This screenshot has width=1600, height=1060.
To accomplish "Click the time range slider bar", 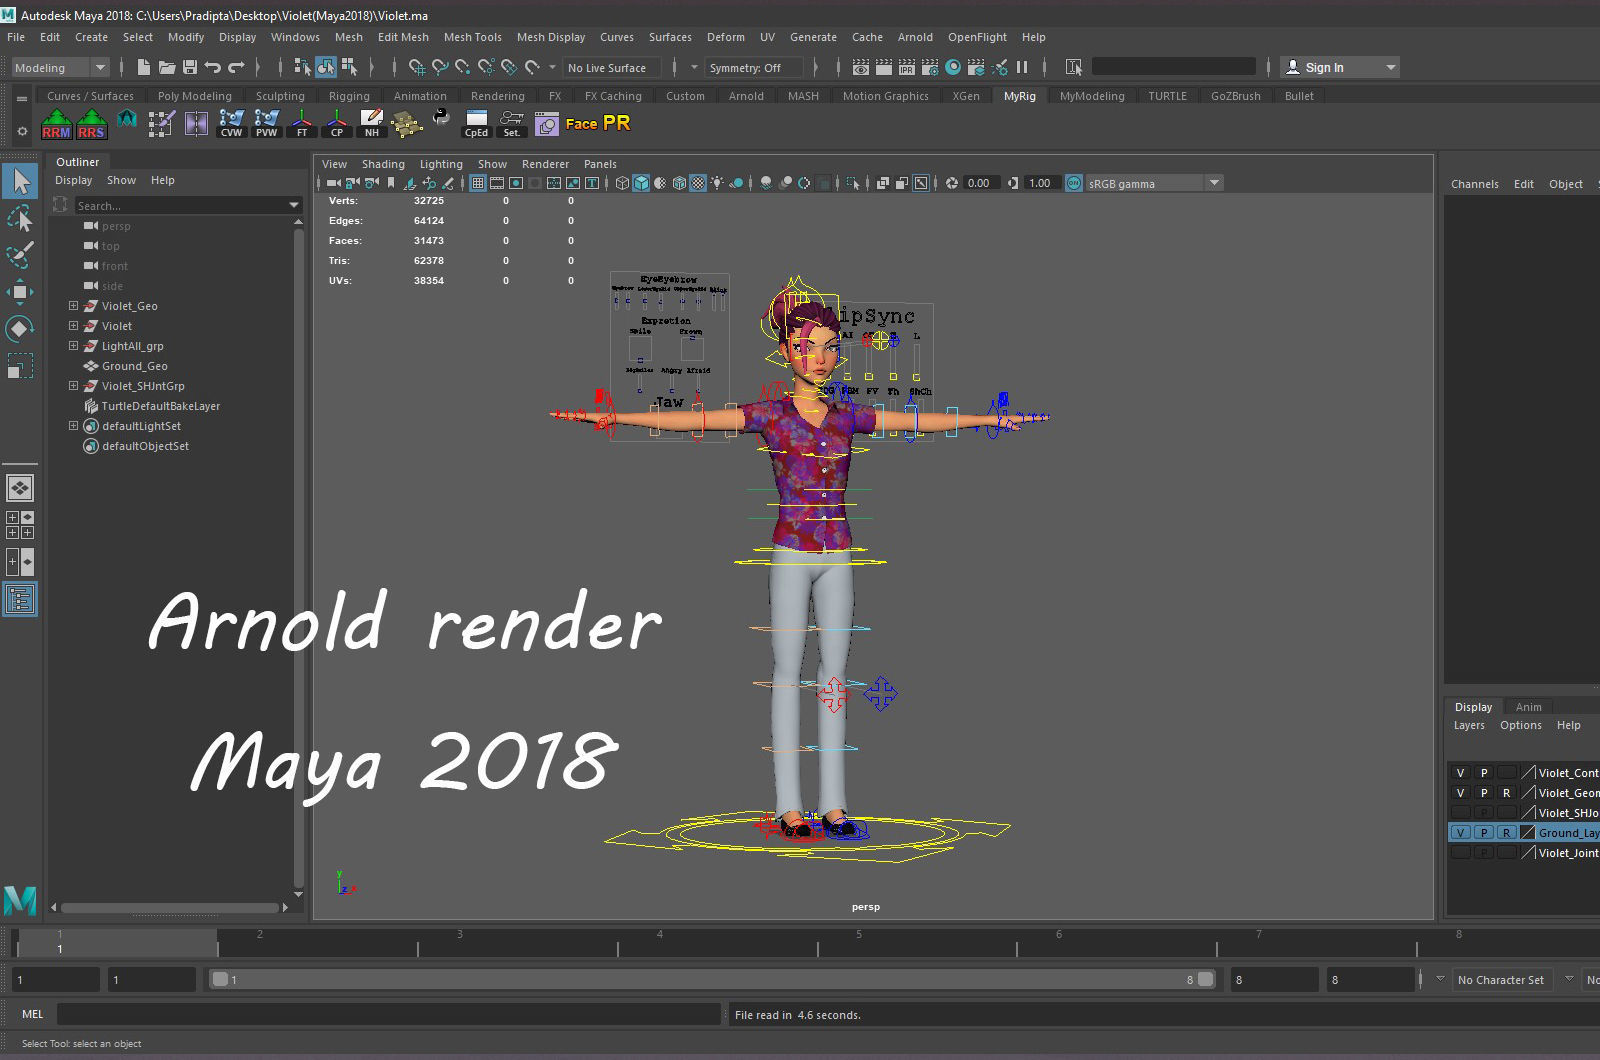I will [713, 979].
